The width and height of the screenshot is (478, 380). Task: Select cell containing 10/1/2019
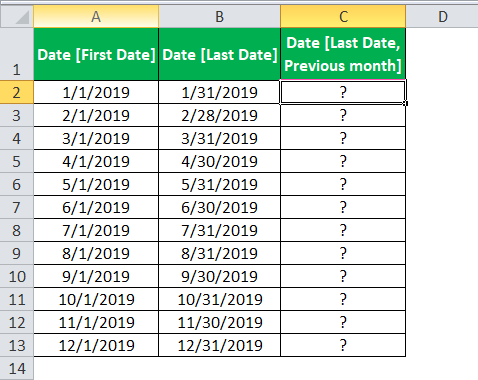tap(96, 299)
